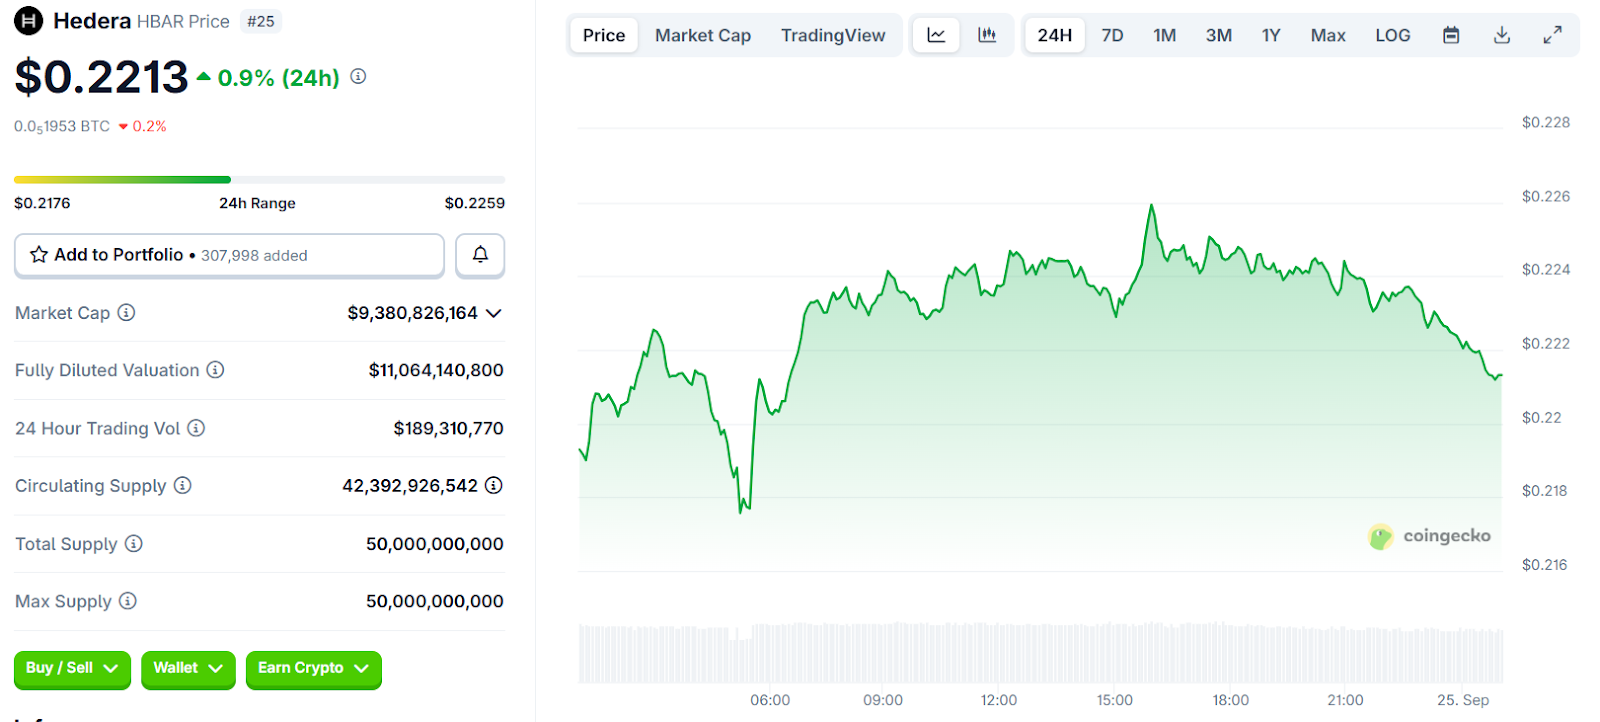Expand the Market Cap value chevron
The width and height of the screenshot is (1600, 722).
[493, 313]
